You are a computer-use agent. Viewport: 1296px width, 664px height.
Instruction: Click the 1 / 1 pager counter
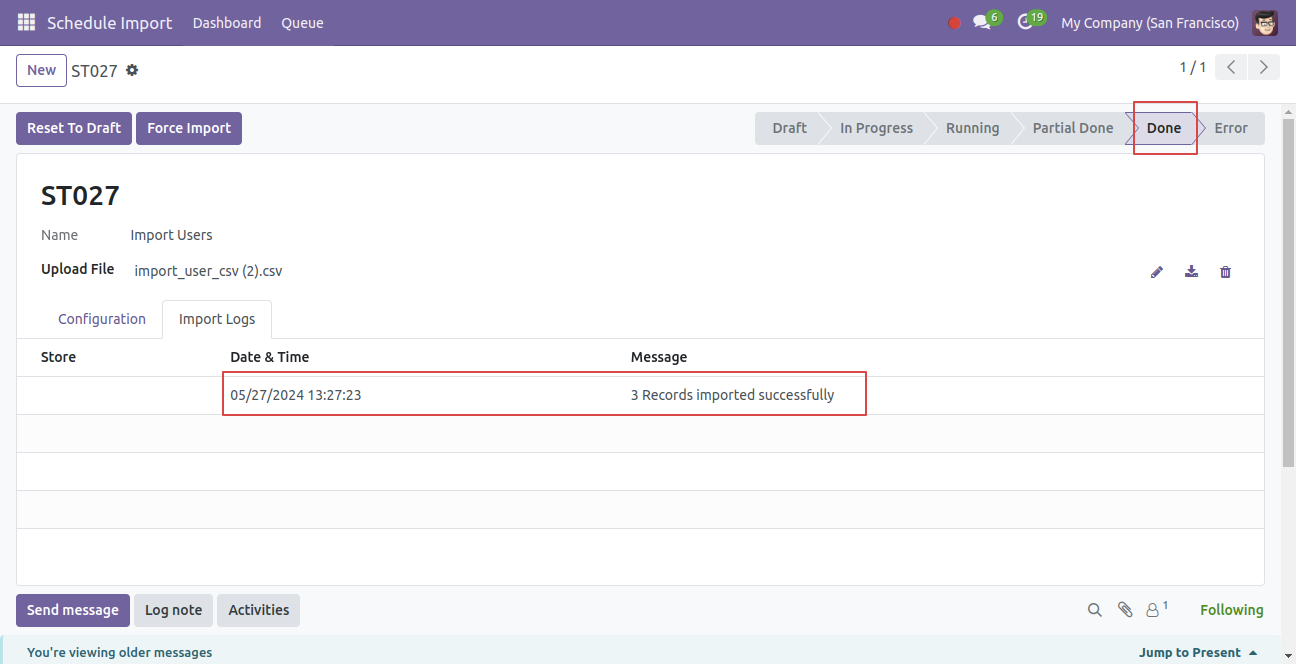(1192, 67)
